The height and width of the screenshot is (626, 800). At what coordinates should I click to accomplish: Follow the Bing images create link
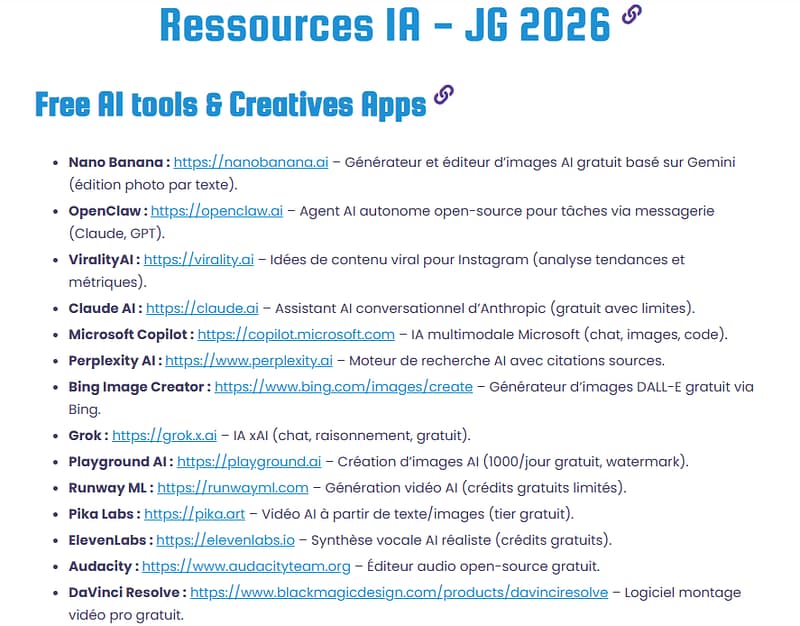click(343, 386)
